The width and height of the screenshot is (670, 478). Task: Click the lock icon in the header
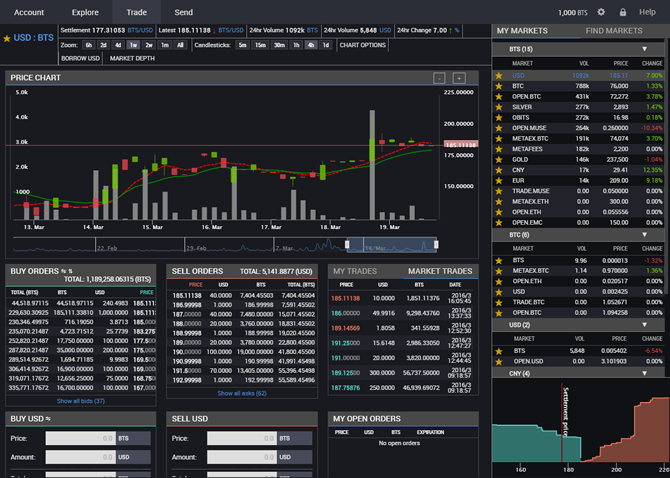coord(622,12)
